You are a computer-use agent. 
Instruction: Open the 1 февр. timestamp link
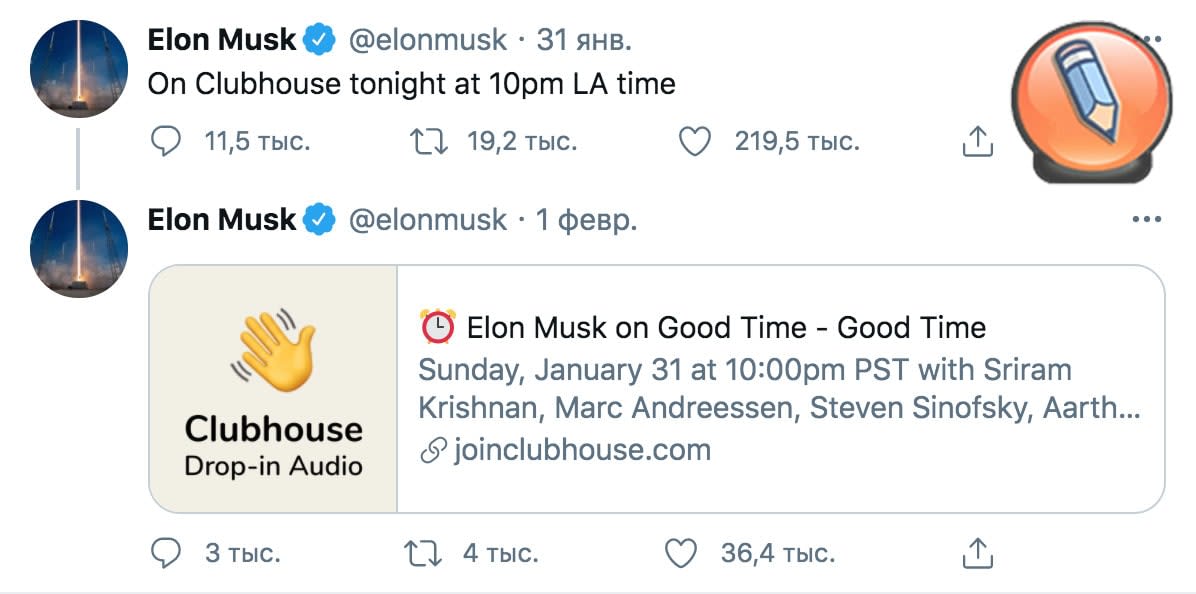click(587, 220)
